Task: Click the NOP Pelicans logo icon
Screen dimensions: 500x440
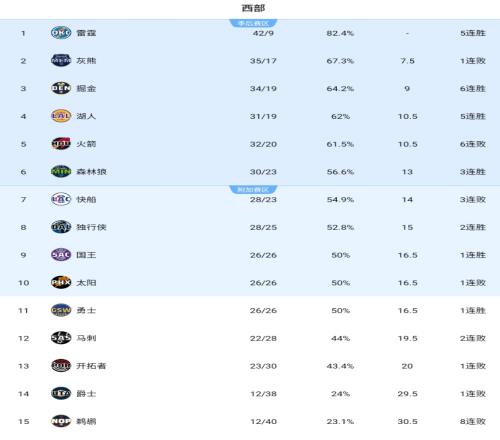Action: (61, 421)
